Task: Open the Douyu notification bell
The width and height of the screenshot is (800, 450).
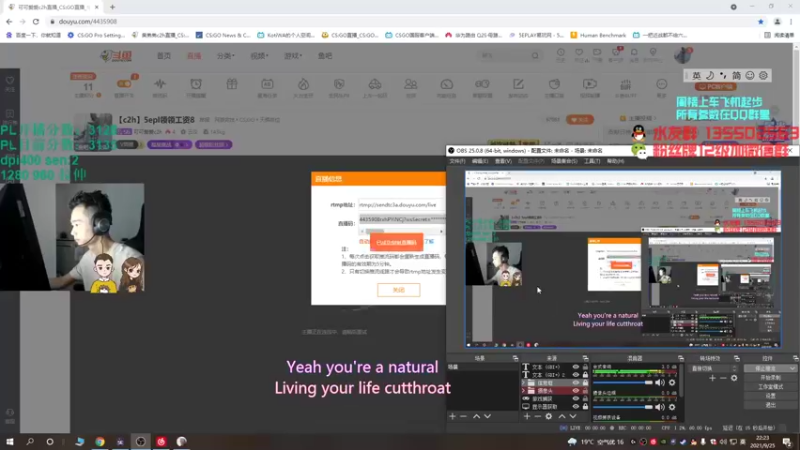Action: [634, 53]
